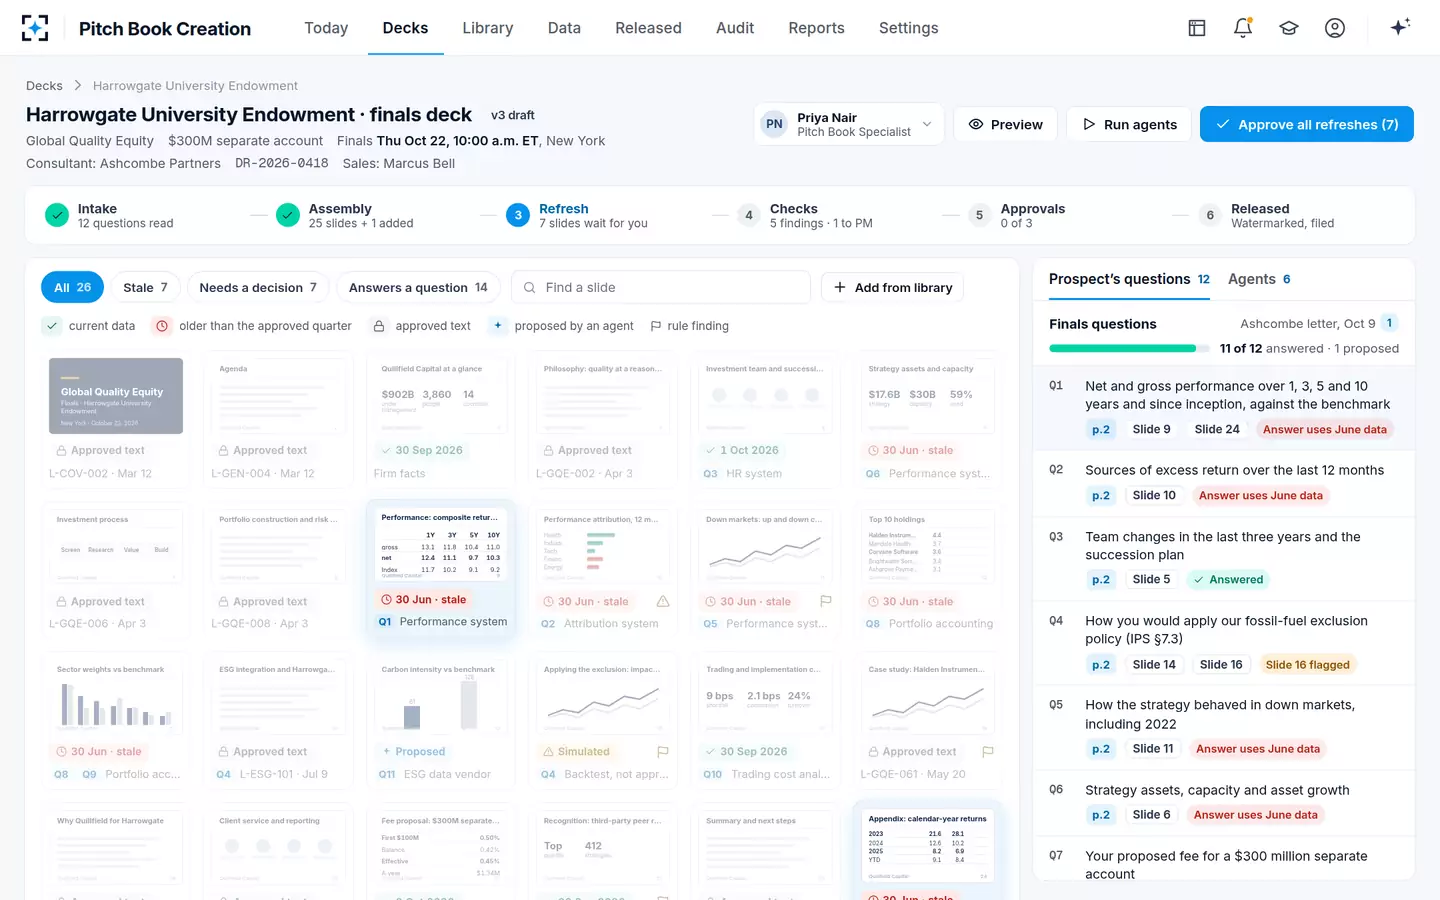Toggle proposed by an agent filter
The image size is (1440, 900).
click(561, 326)
